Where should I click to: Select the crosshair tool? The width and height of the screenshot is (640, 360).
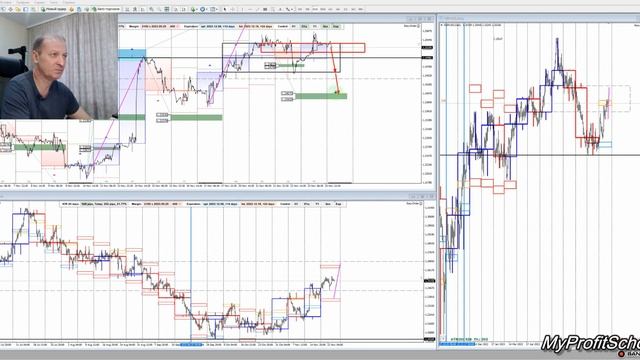232,9
